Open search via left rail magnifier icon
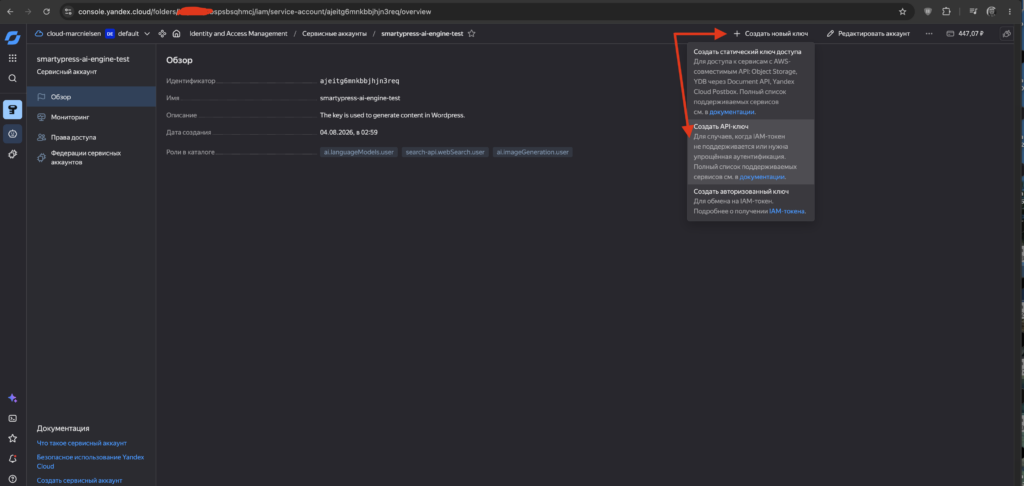This screenshot has height=486, width=1024. (x=12, y=78)
